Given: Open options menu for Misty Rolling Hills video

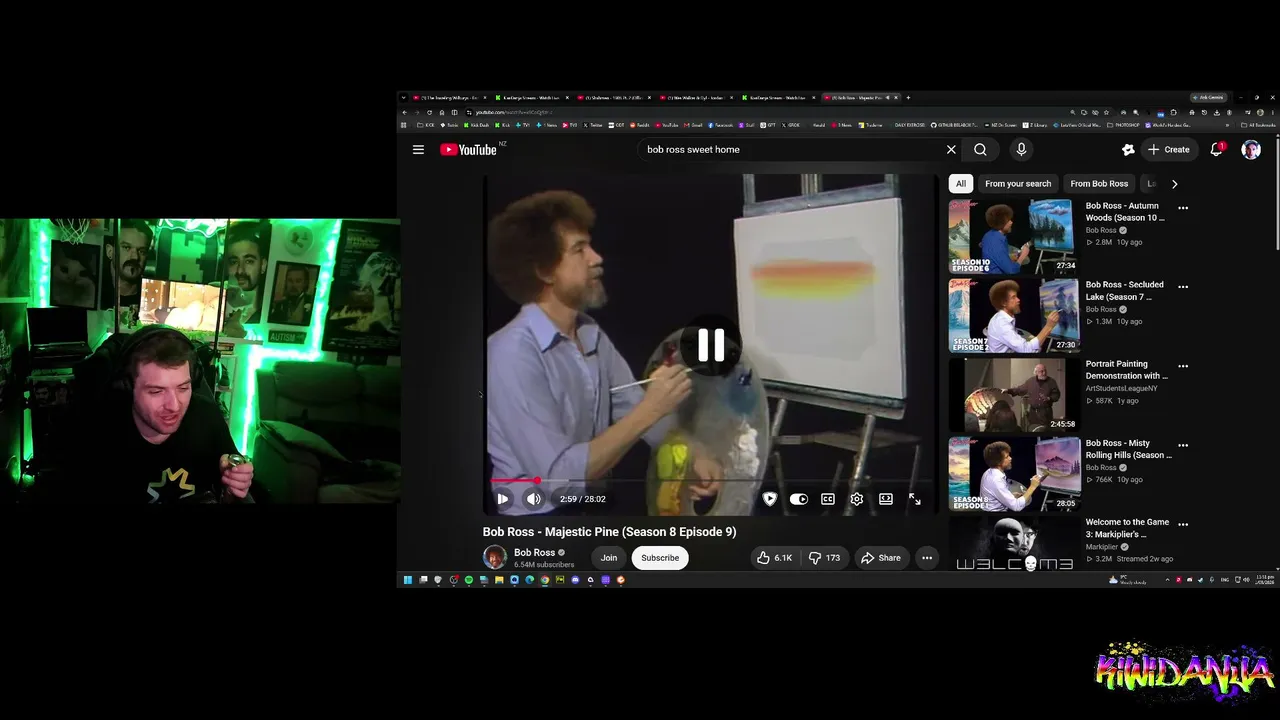Looking at the screenshot, I should [1183, 445].
